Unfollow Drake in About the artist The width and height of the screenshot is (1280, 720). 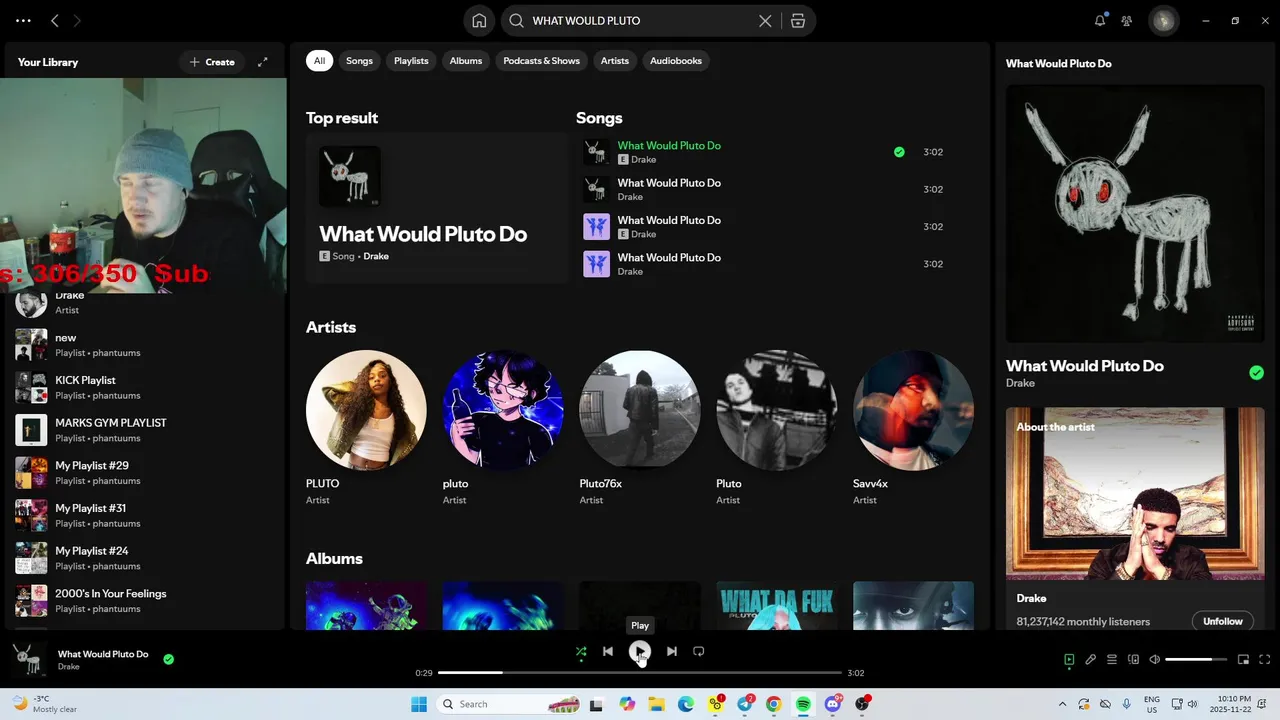pyautogui.click(x=1222, y=621)
